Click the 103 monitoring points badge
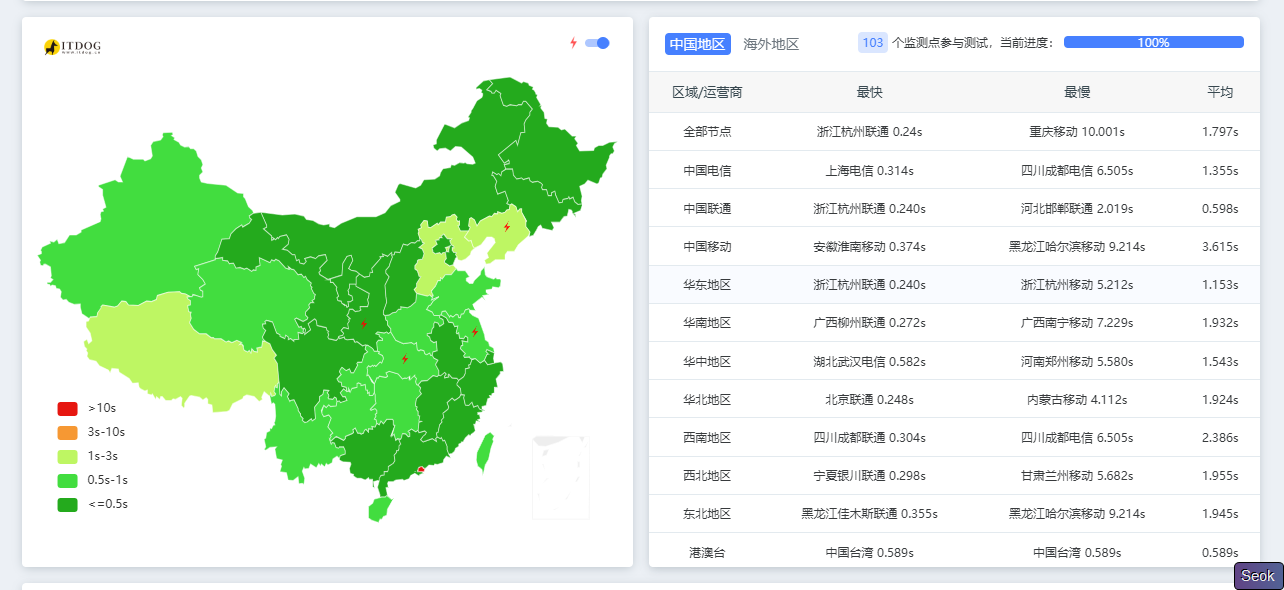The height and width of the screenshot is (590, 1284). (x=872, y=43)
